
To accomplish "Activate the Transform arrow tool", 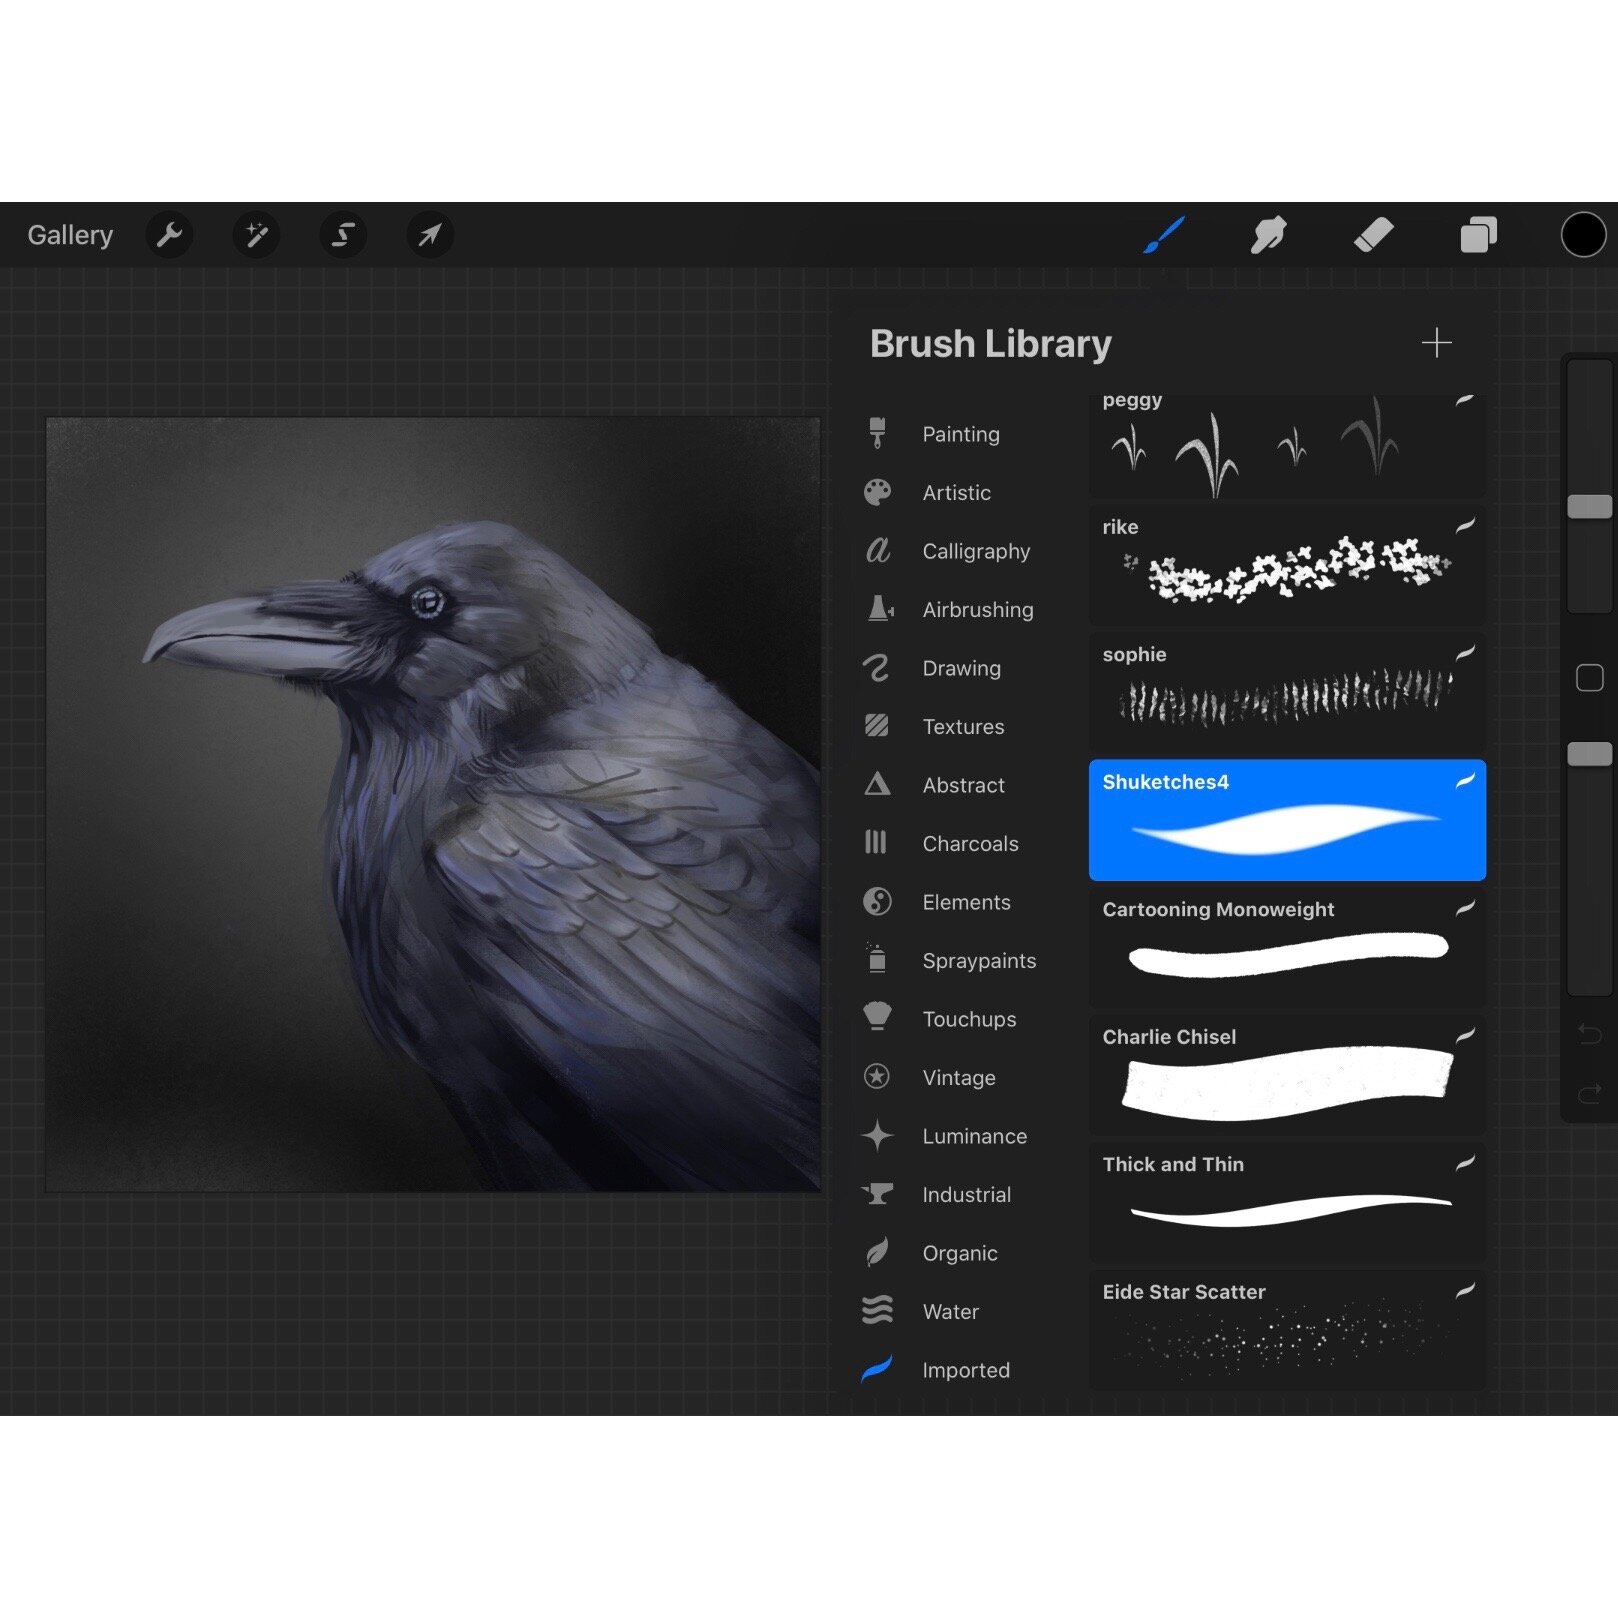I will 430,235.
